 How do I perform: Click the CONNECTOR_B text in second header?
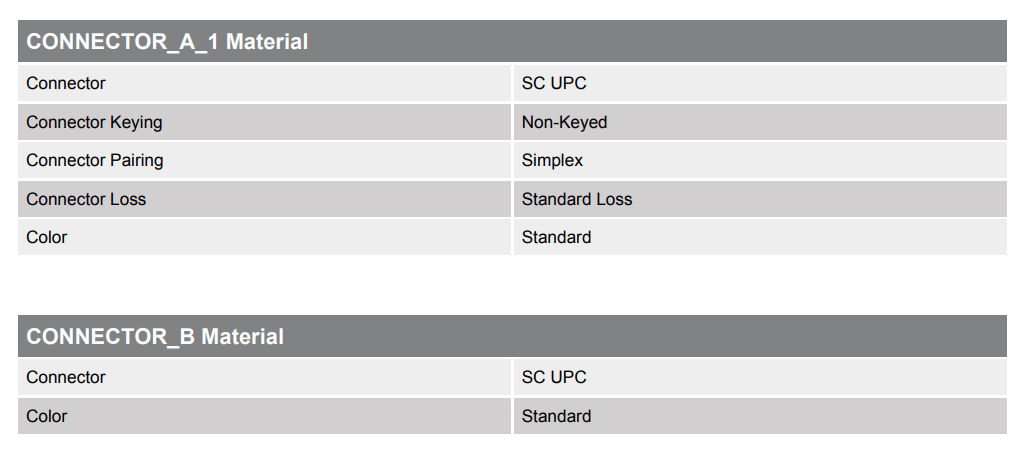tap(111, 337)
